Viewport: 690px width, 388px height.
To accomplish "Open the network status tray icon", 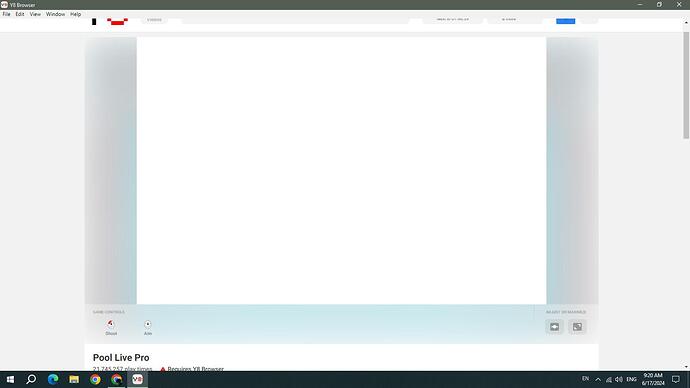I will tap(609, 379).
